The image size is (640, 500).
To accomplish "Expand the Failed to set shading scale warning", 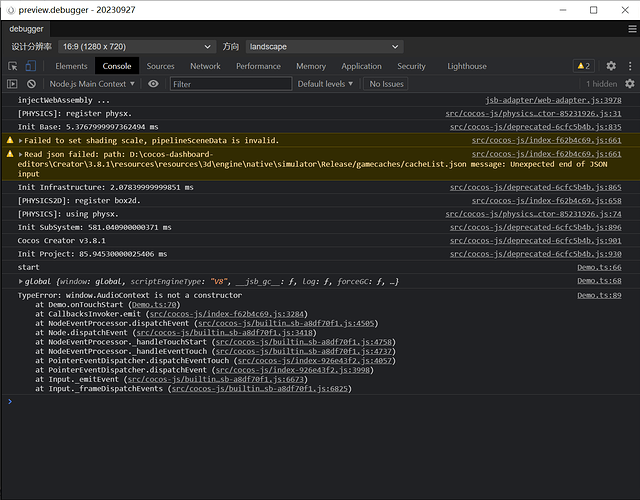I will coord(20,140).
